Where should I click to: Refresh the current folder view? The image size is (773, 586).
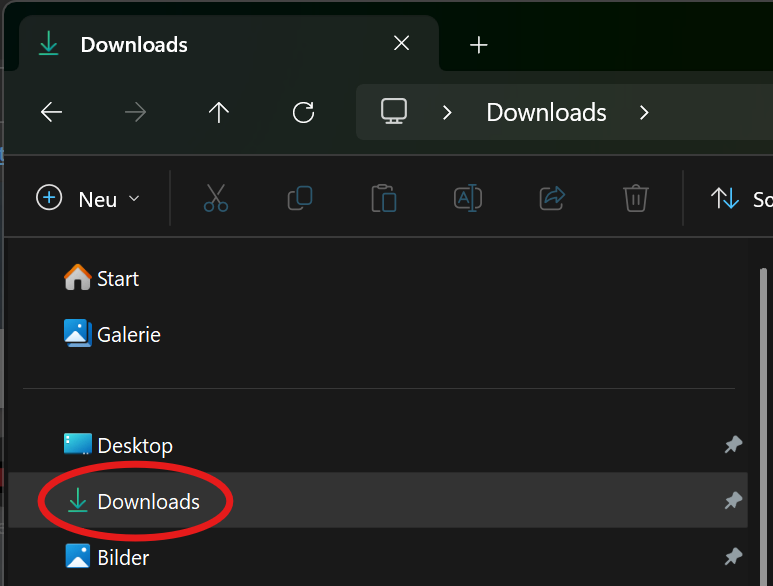click(x=303, y=112)
